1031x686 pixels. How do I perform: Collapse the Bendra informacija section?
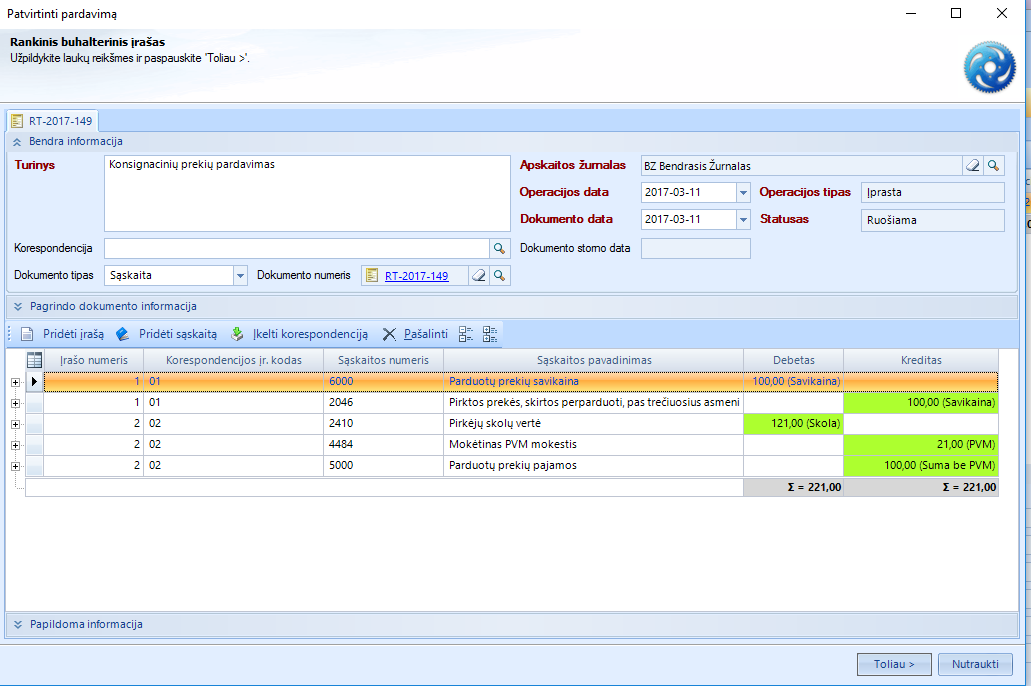tap(17, 141)
